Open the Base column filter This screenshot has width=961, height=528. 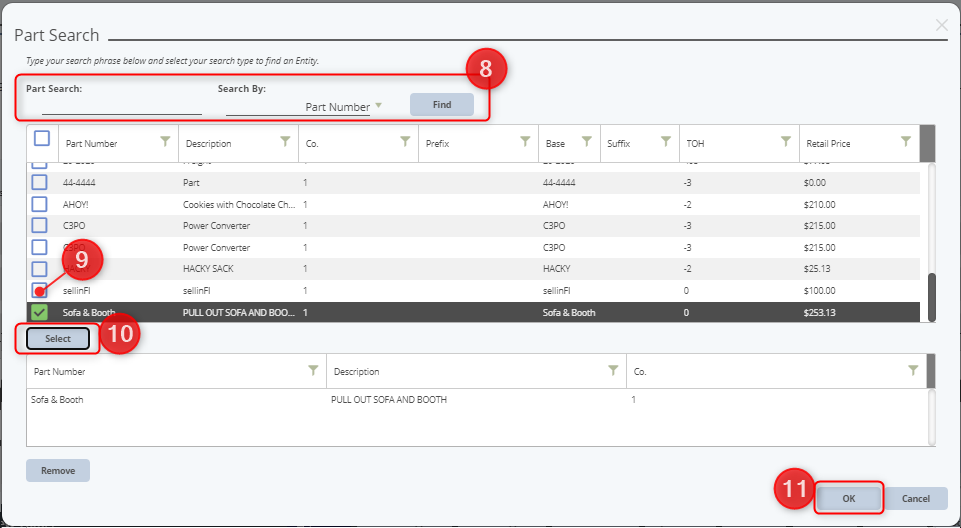[587, 141]
